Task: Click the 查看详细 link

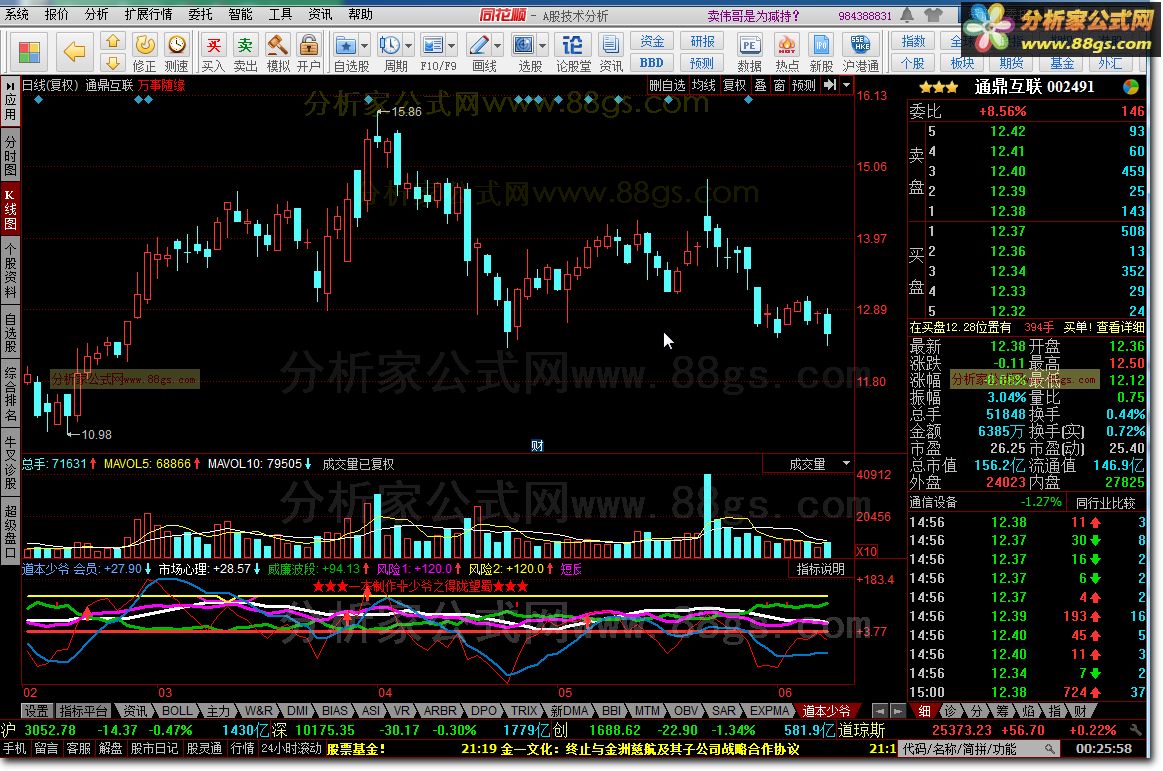Action: (x=1120, y=327)
